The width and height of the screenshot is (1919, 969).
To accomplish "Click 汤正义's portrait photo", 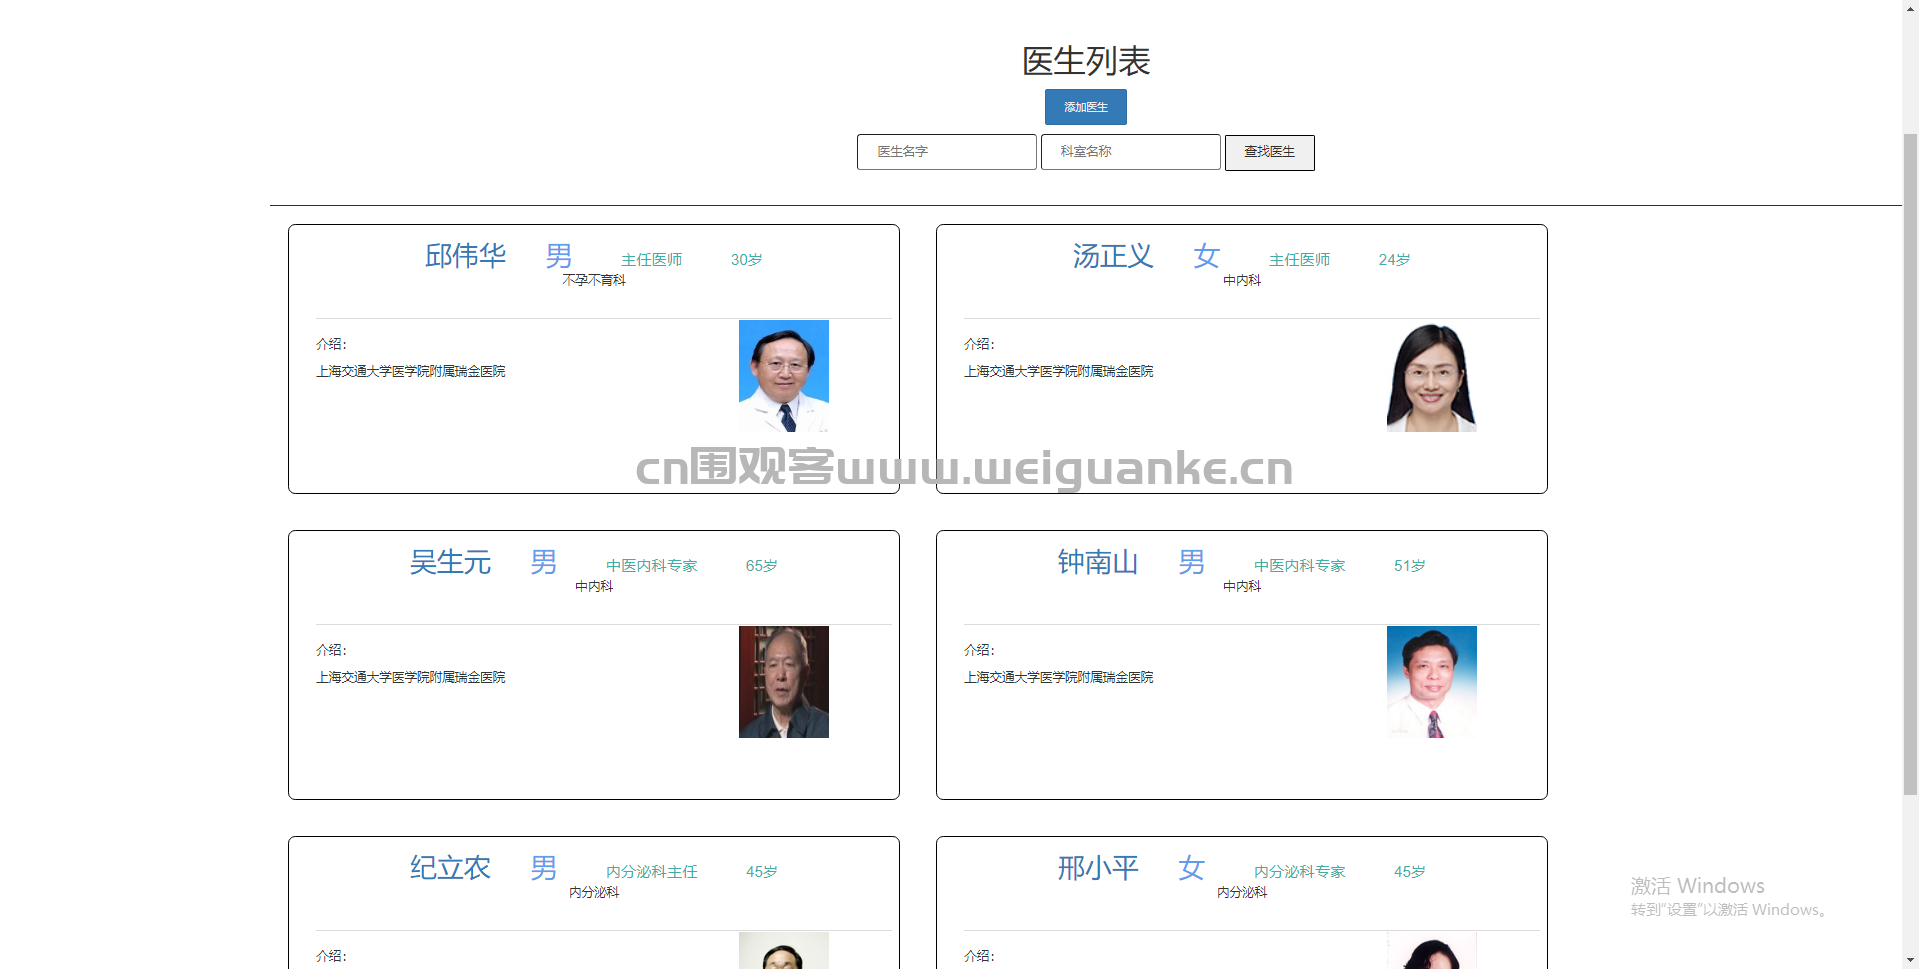I will [1432, 376].
